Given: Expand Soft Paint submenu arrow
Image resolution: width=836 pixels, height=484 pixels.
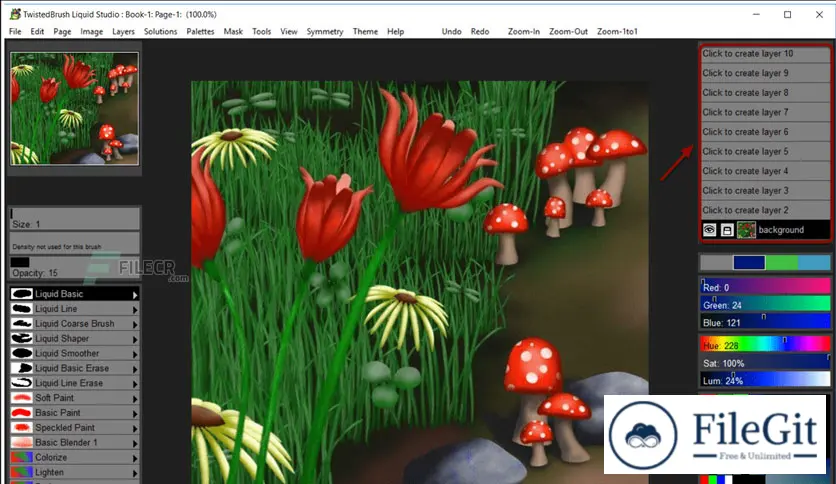Looking at the screenshot, I should tap(135, 398).
